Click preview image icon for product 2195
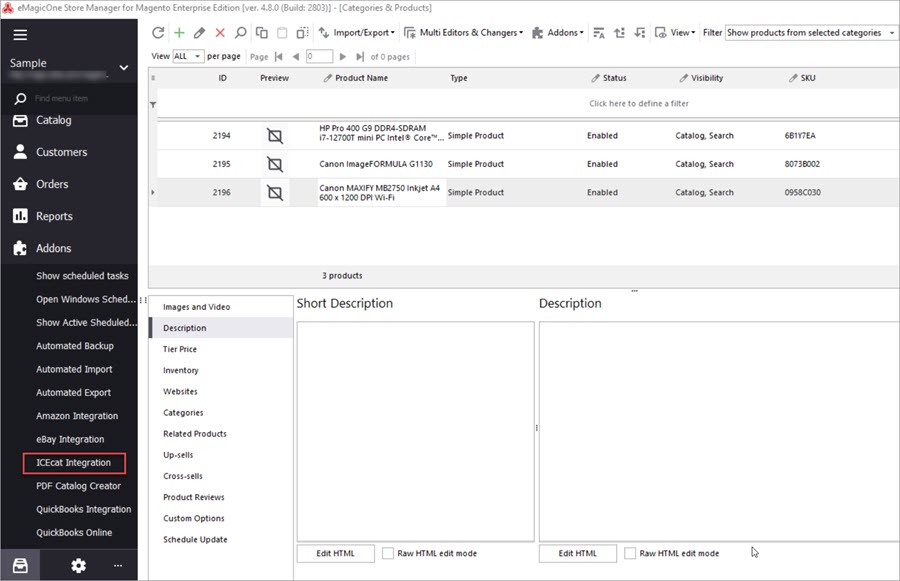The width and height of the screenshot is (900, 581). 275,164
